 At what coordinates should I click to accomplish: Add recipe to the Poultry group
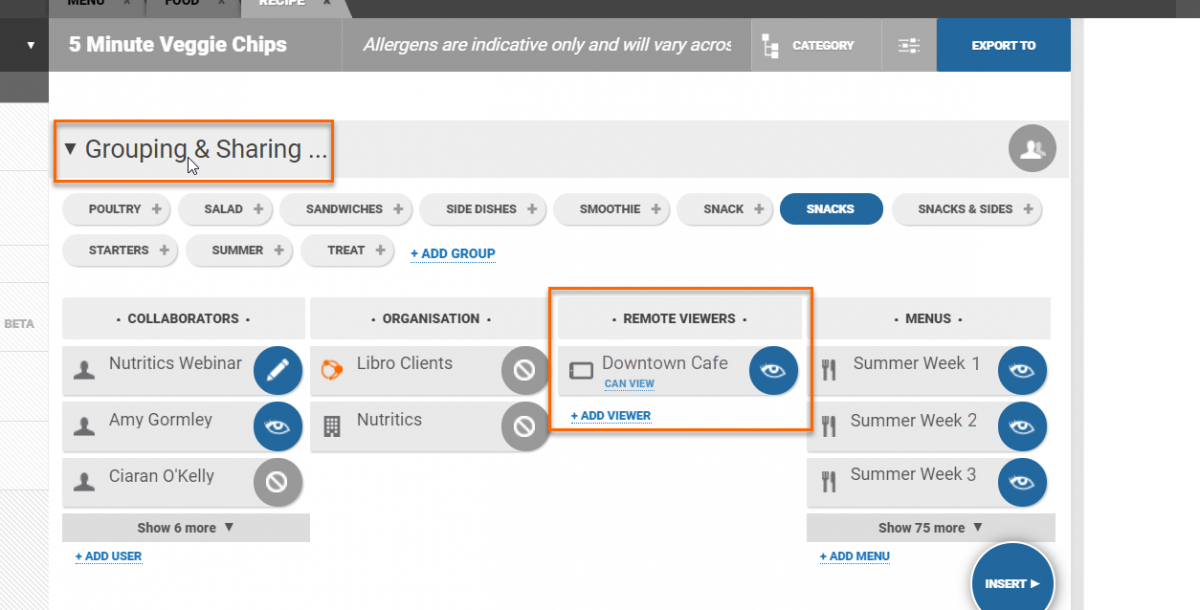[156, 209]
